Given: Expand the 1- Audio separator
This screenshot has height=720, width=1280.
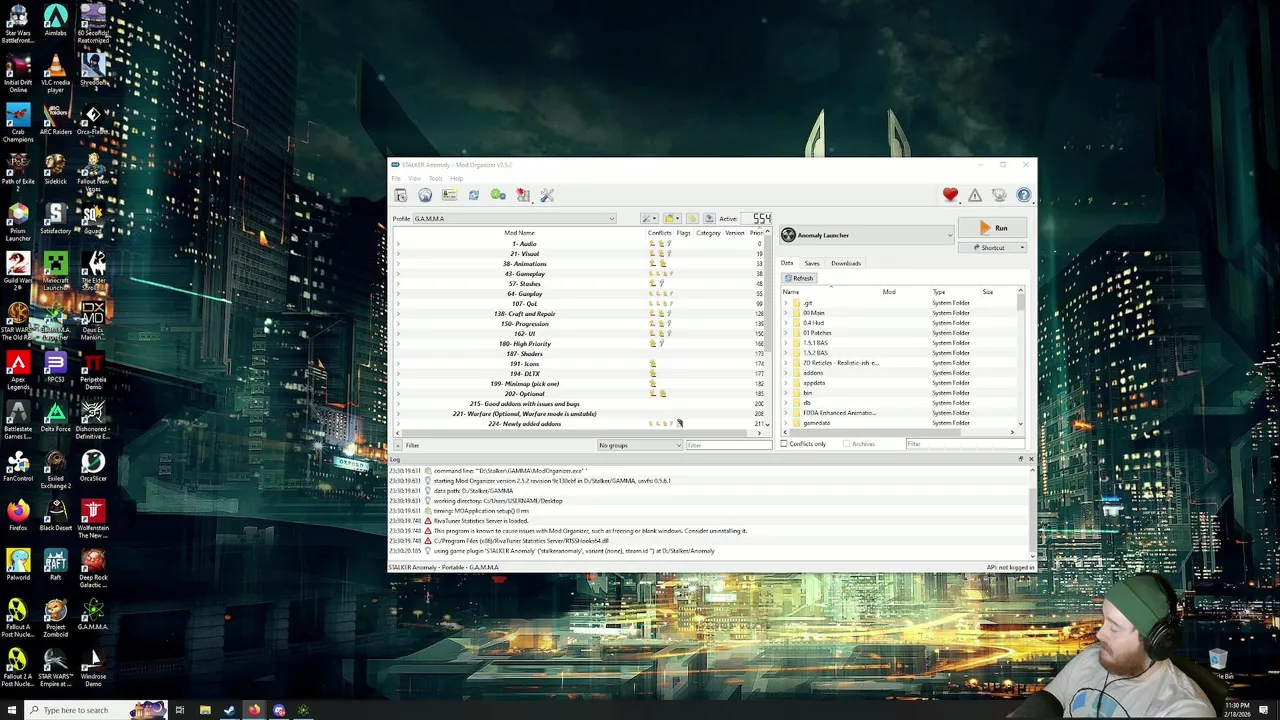Looking at the screenshot, I should point(398,244).
